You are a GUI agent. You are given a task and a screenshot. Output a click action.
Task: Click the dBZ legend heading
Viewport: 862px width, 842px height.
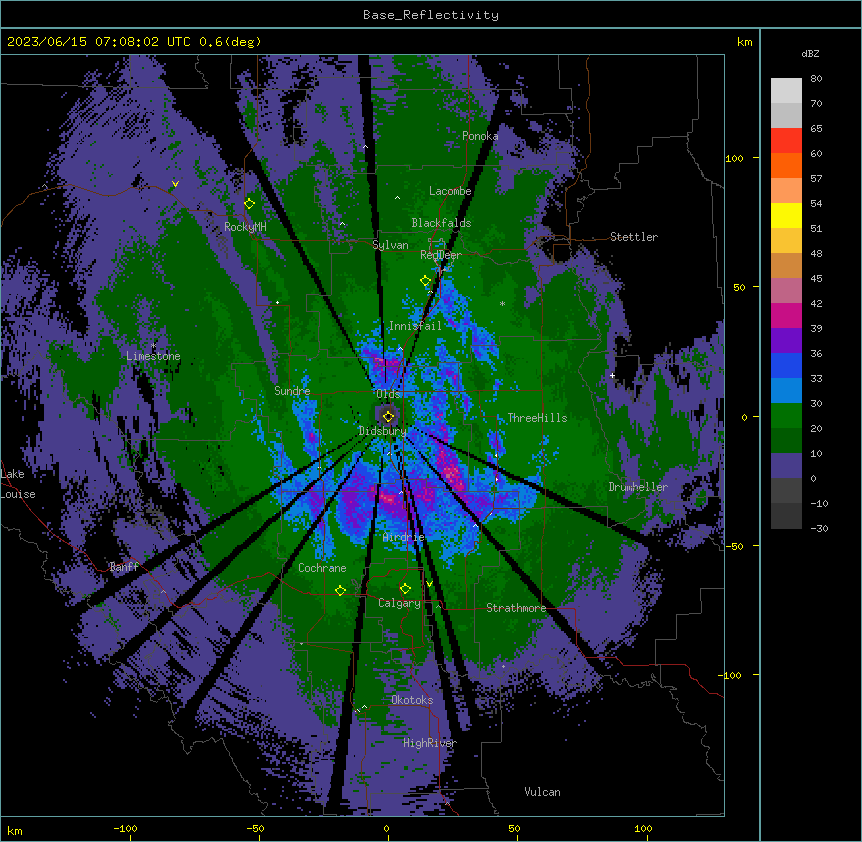pyautogui.click(x=810, y=53)
